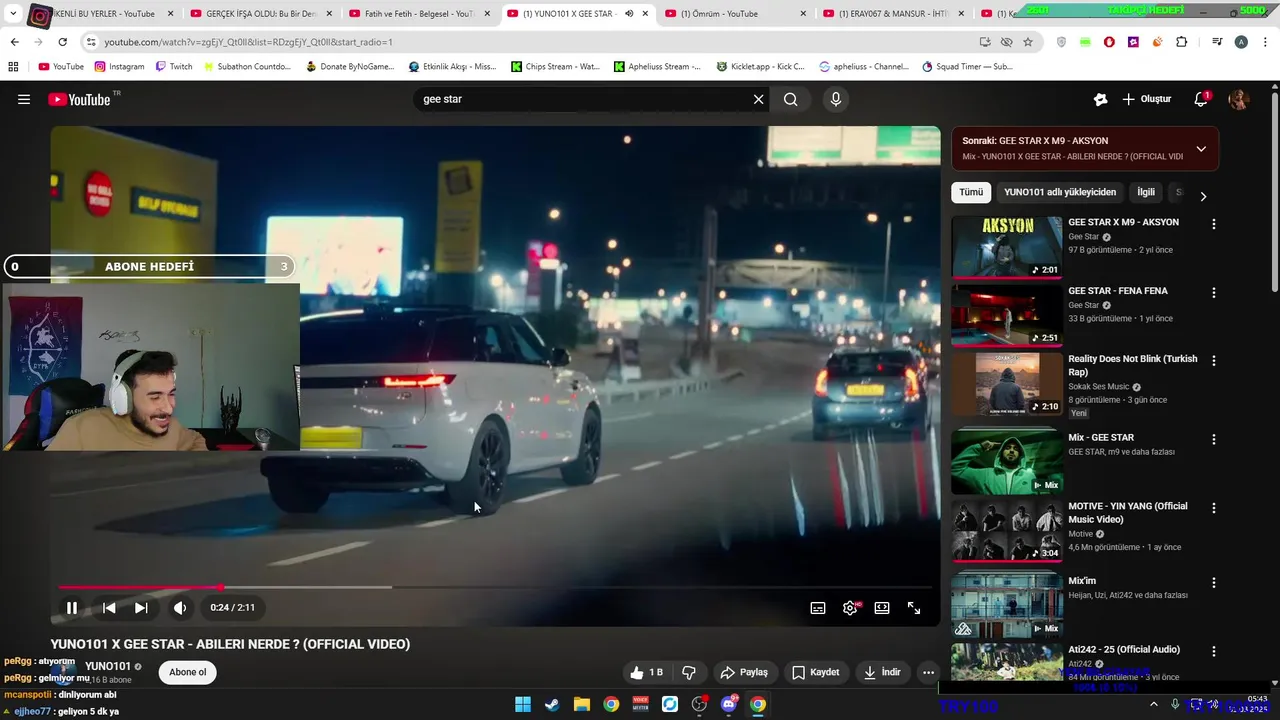Save the video with Kaydet
Image resolution: width=1280 pixels, height=720 pixels.
815,672
